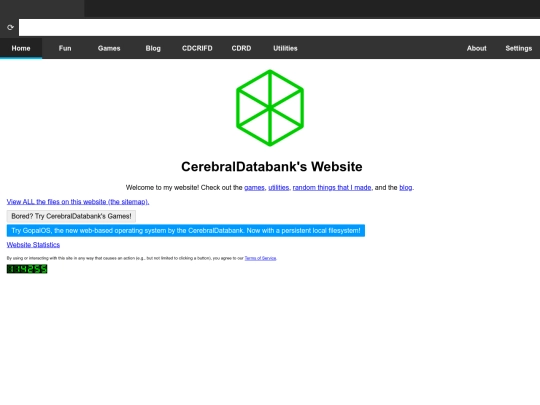Click the blue Try GopalOS banner button
Image resolution: width=540 pixels, height=405 pixels.
pyautogui.click(x=186, y=231)
